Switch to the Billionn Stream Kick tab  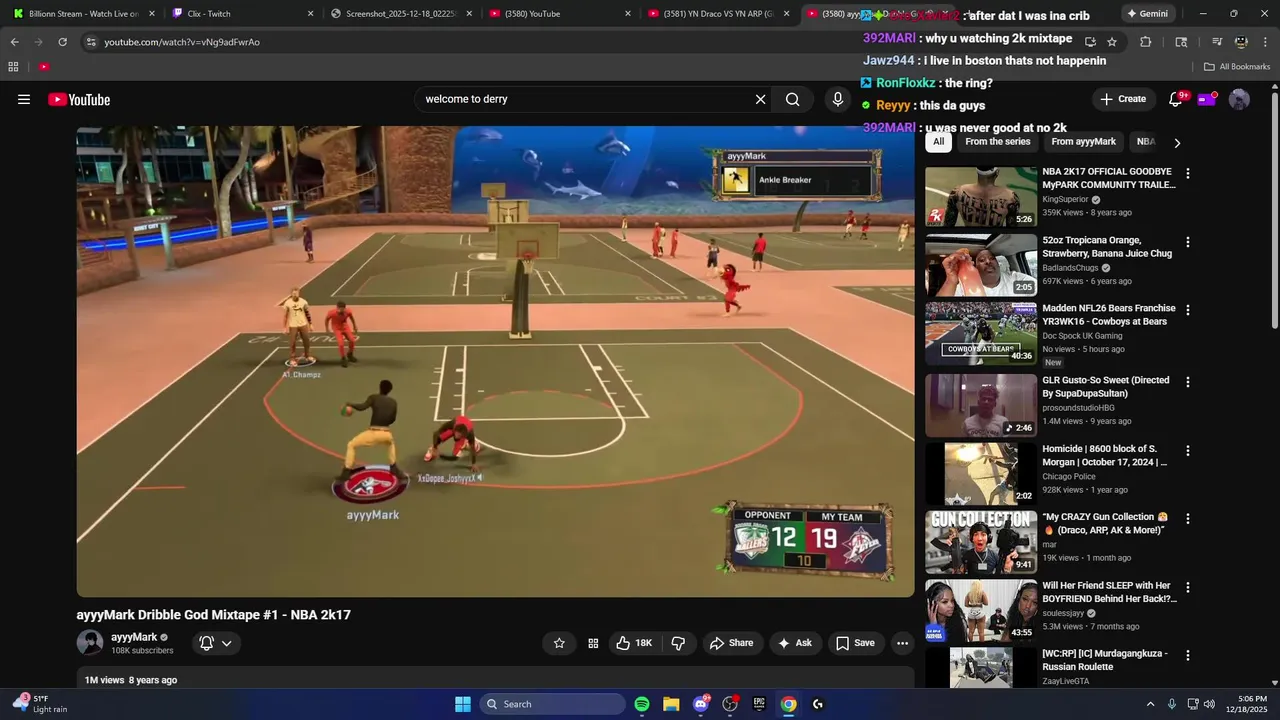click(84, 14)
